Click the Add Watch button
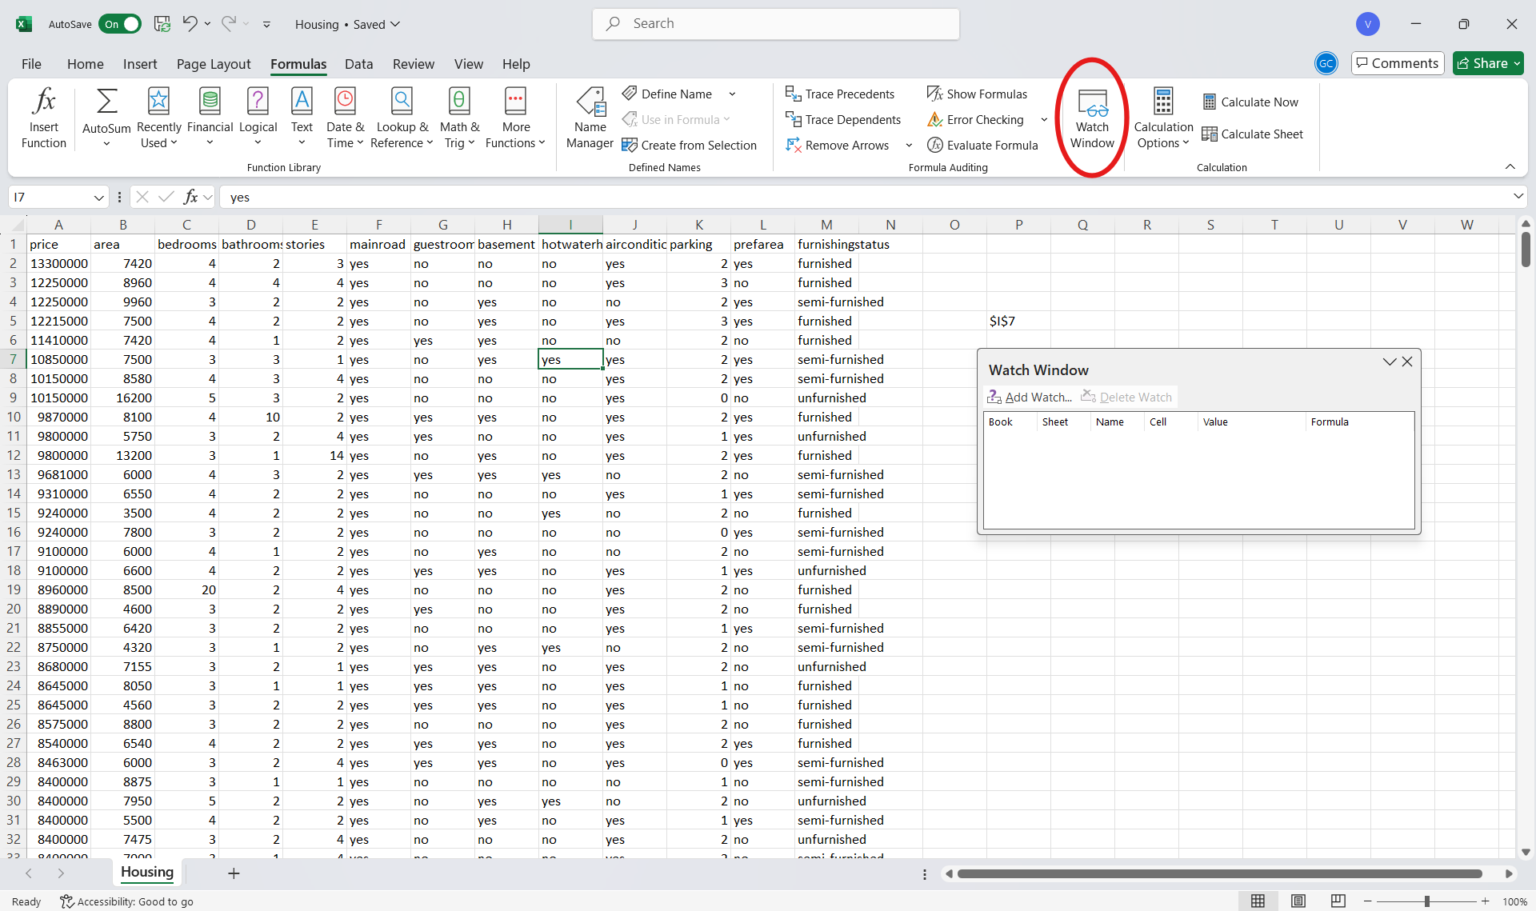1536x911 pixels. 1030,396
